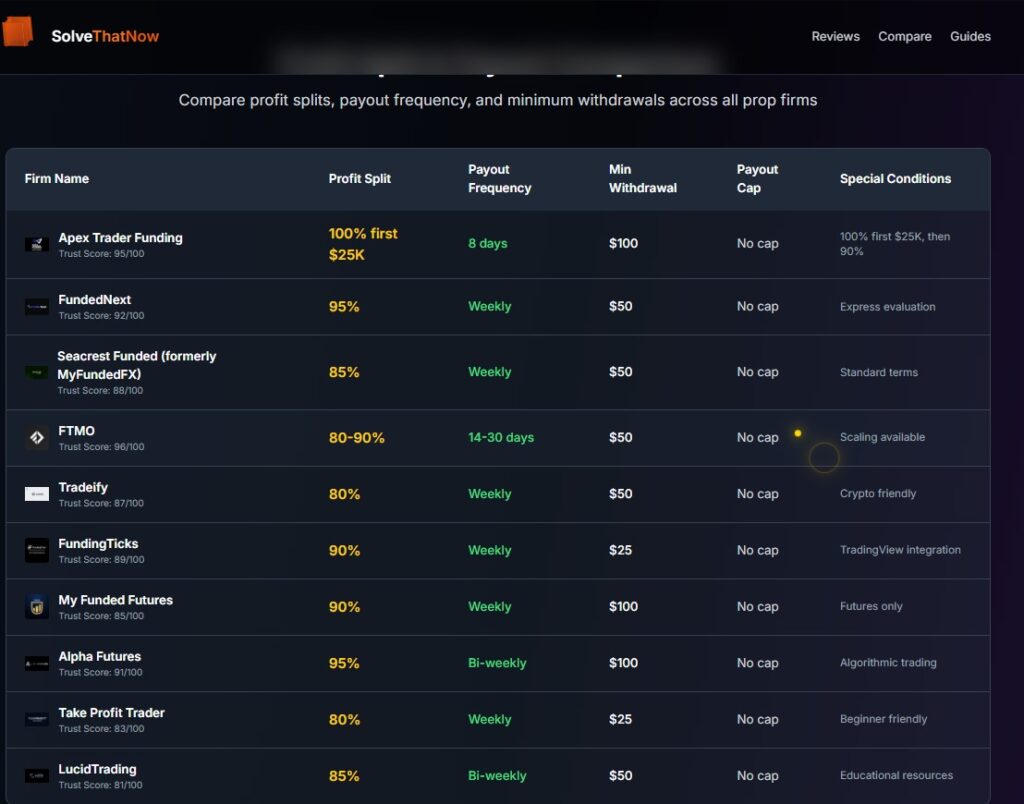The image size is (1024, 804).
Task: Click the SolveThatNow orange logo icon
Action: coord(17,32)
